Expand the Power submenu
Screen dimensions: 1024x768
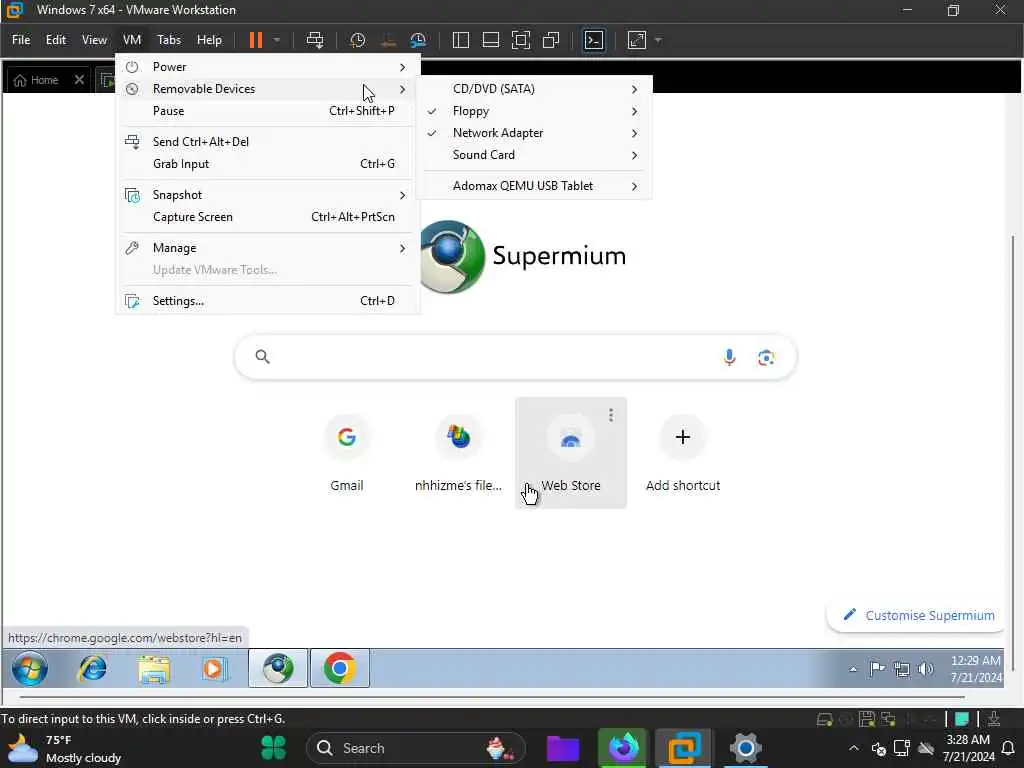[x=267, y=67]
